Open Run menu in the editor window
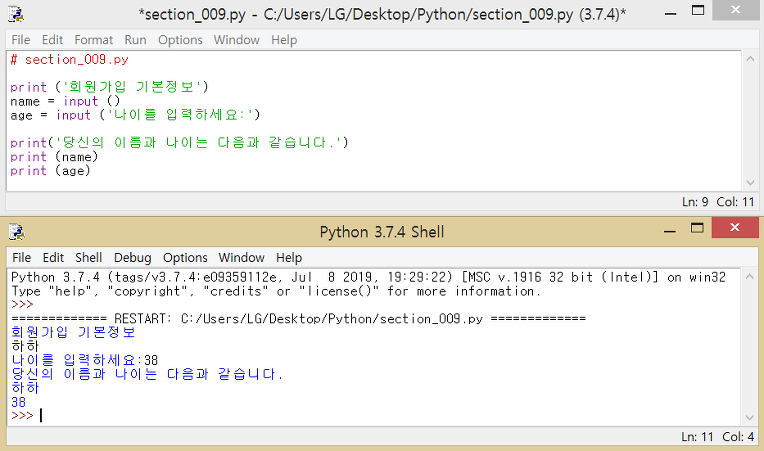The width and height of the screenshot is (764, 451). [135, 40]
